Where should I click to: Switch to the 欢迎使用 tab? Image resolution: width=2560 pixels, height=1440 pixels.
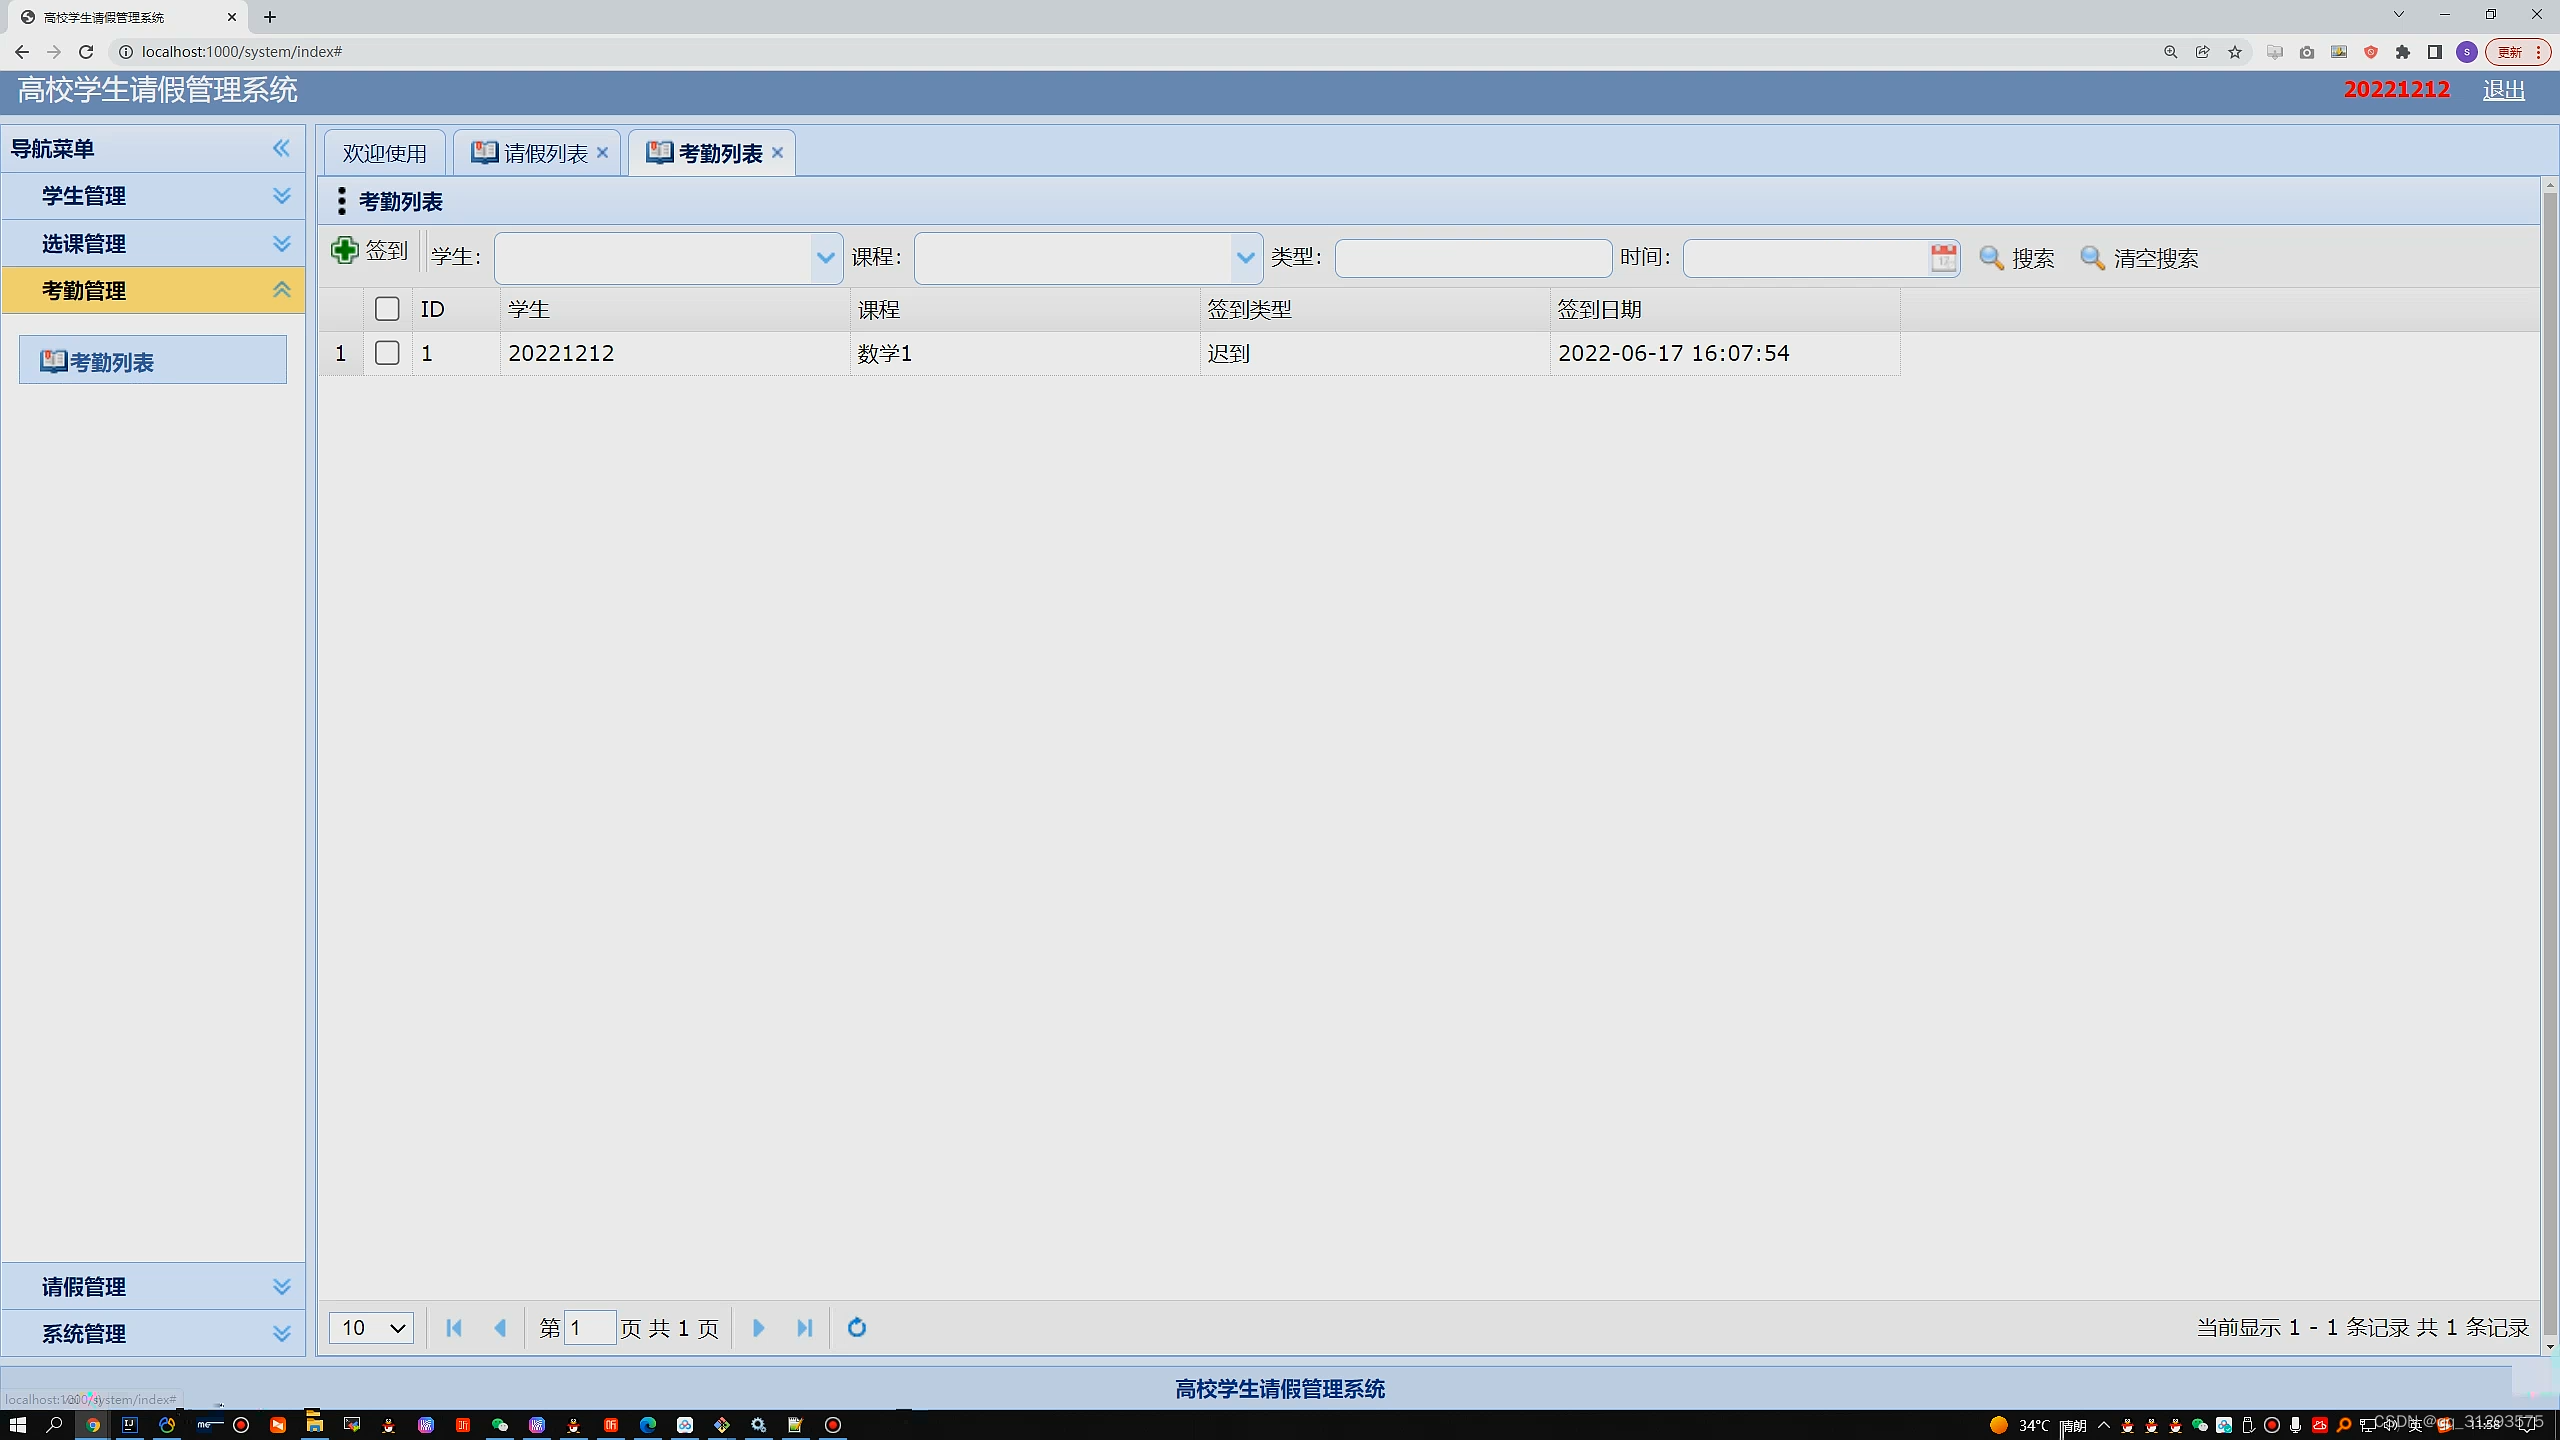tap(385, 153)
